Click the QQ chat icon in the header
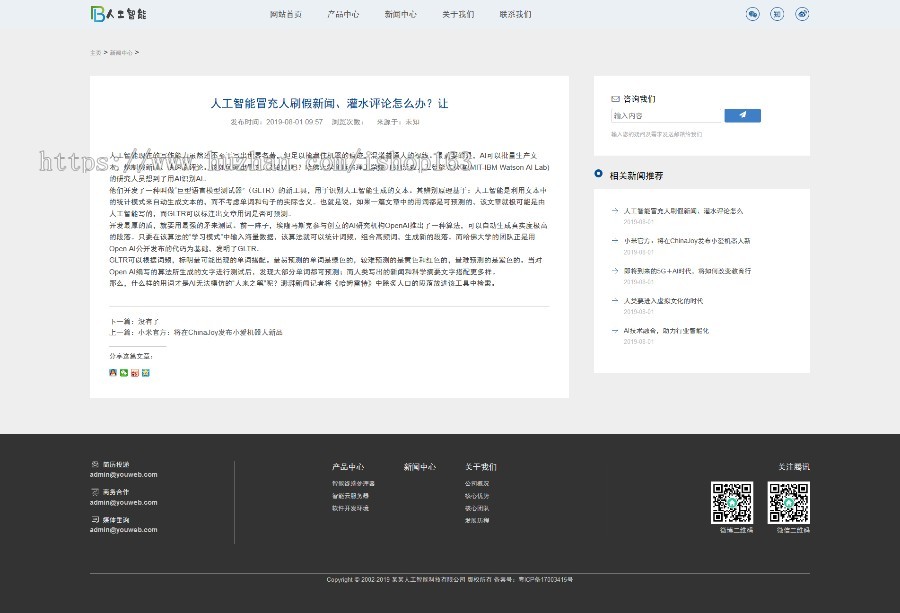900x613 pixels. (x=753, y=14)
